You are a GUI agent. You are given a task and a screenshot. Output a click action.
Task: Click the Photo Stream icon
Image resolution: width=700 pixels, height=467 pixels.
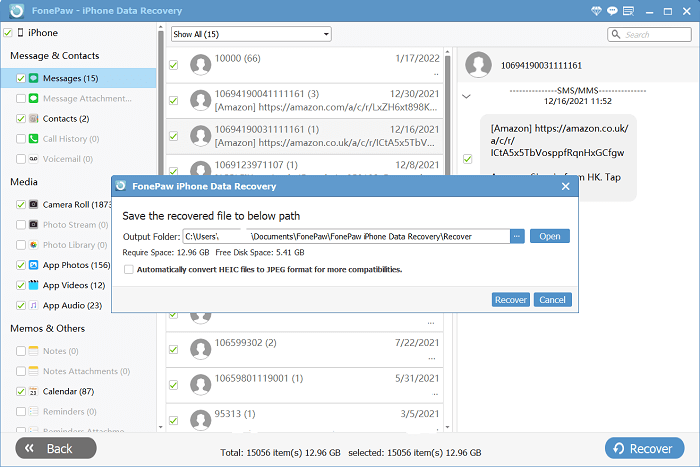pos(33,225)
